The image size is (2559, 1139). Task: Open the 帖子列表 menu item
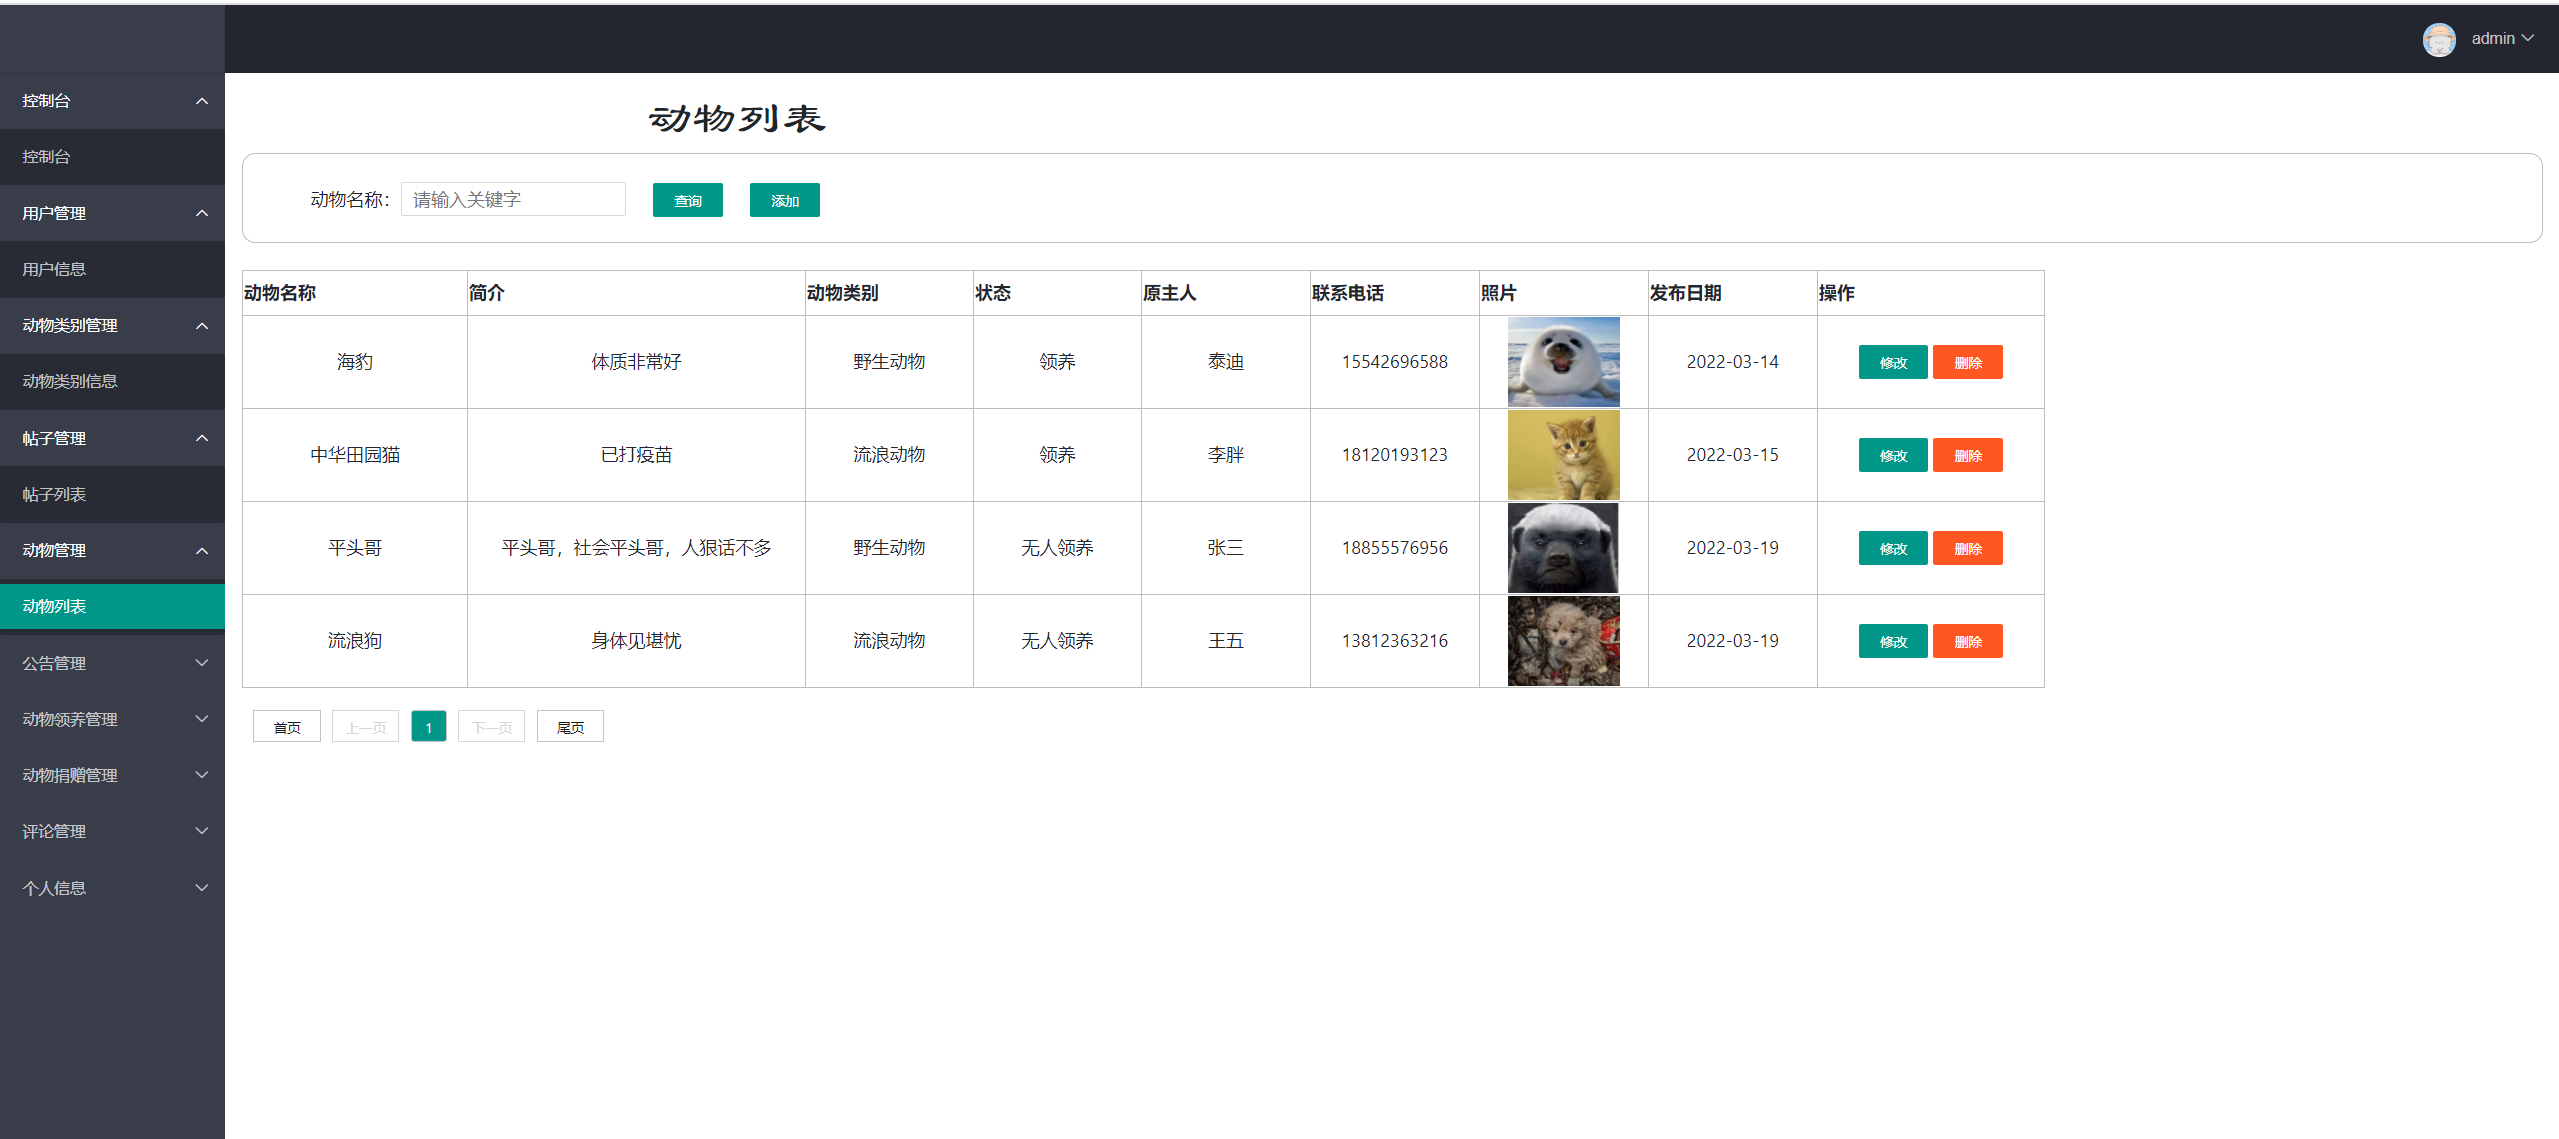pos(54,494)
